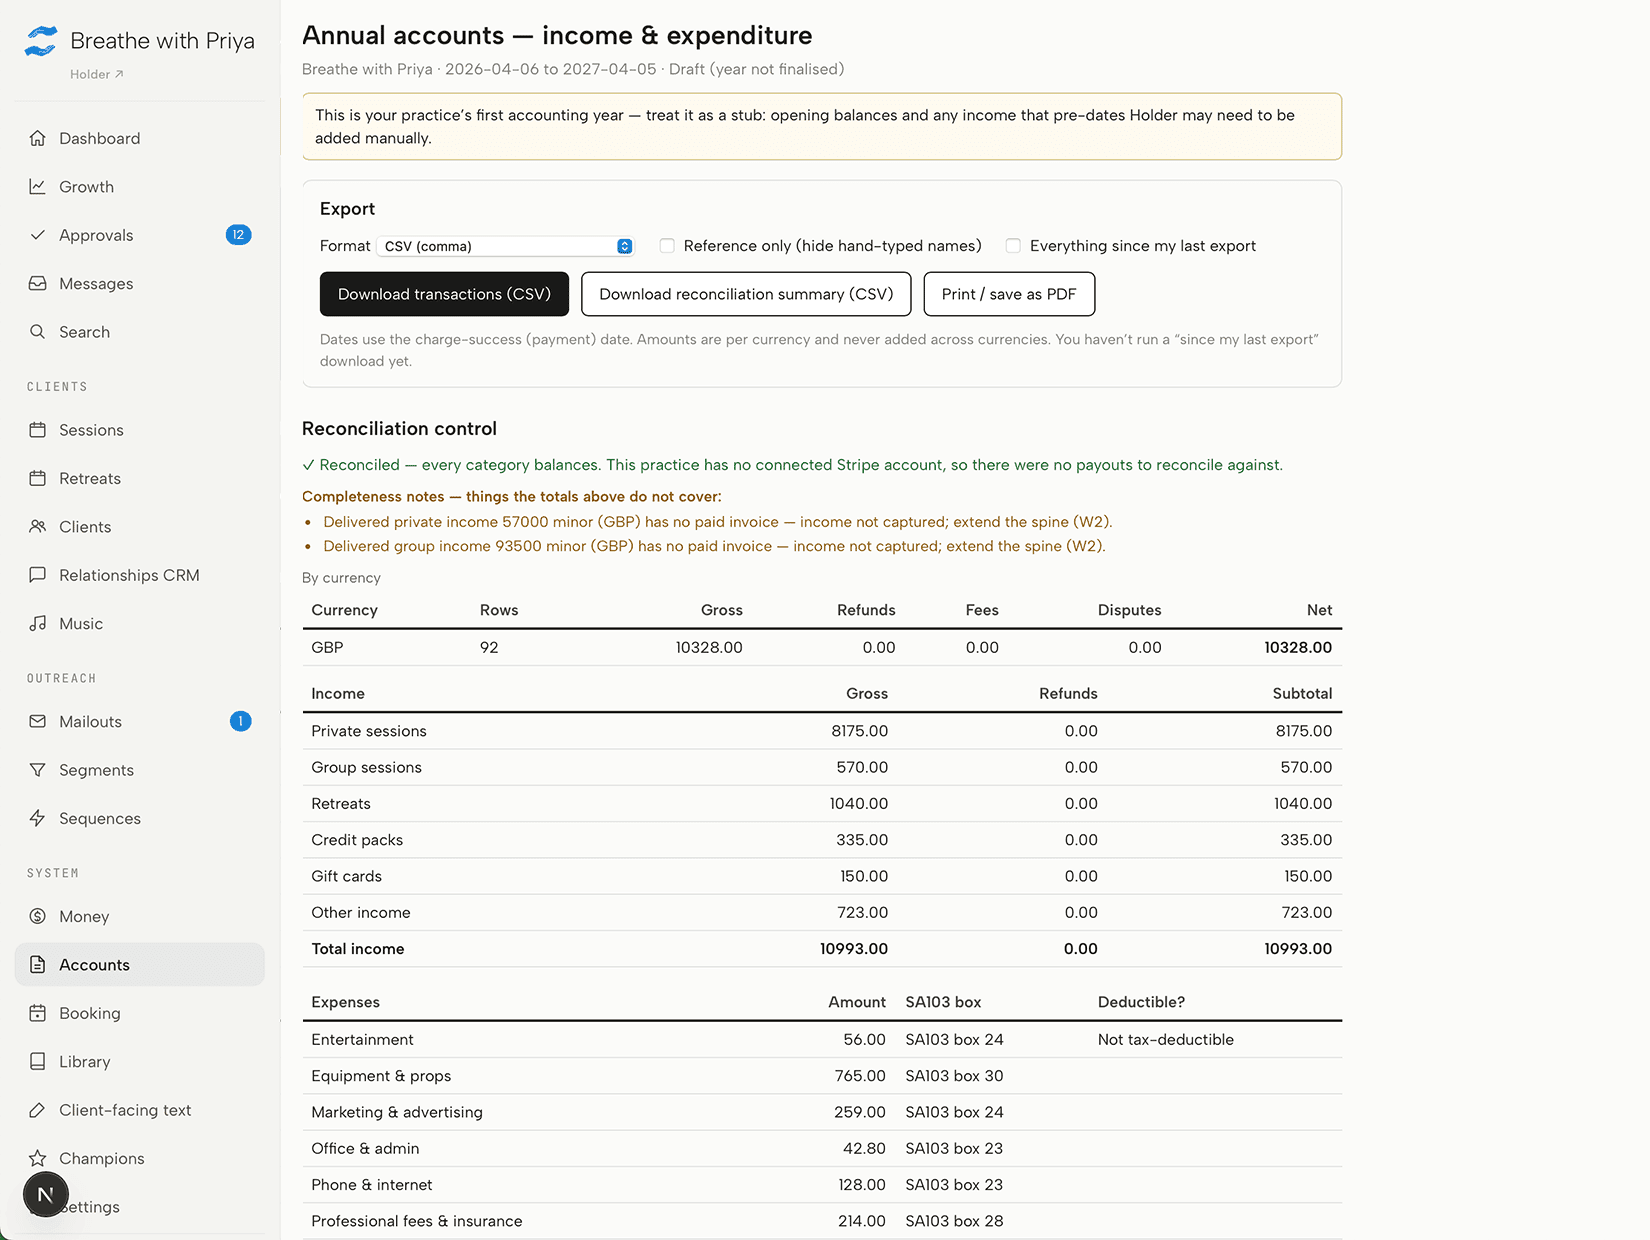Click the Credit packs row label
The width and height of the screenshot is (1650, 1240).
(357, 840)
